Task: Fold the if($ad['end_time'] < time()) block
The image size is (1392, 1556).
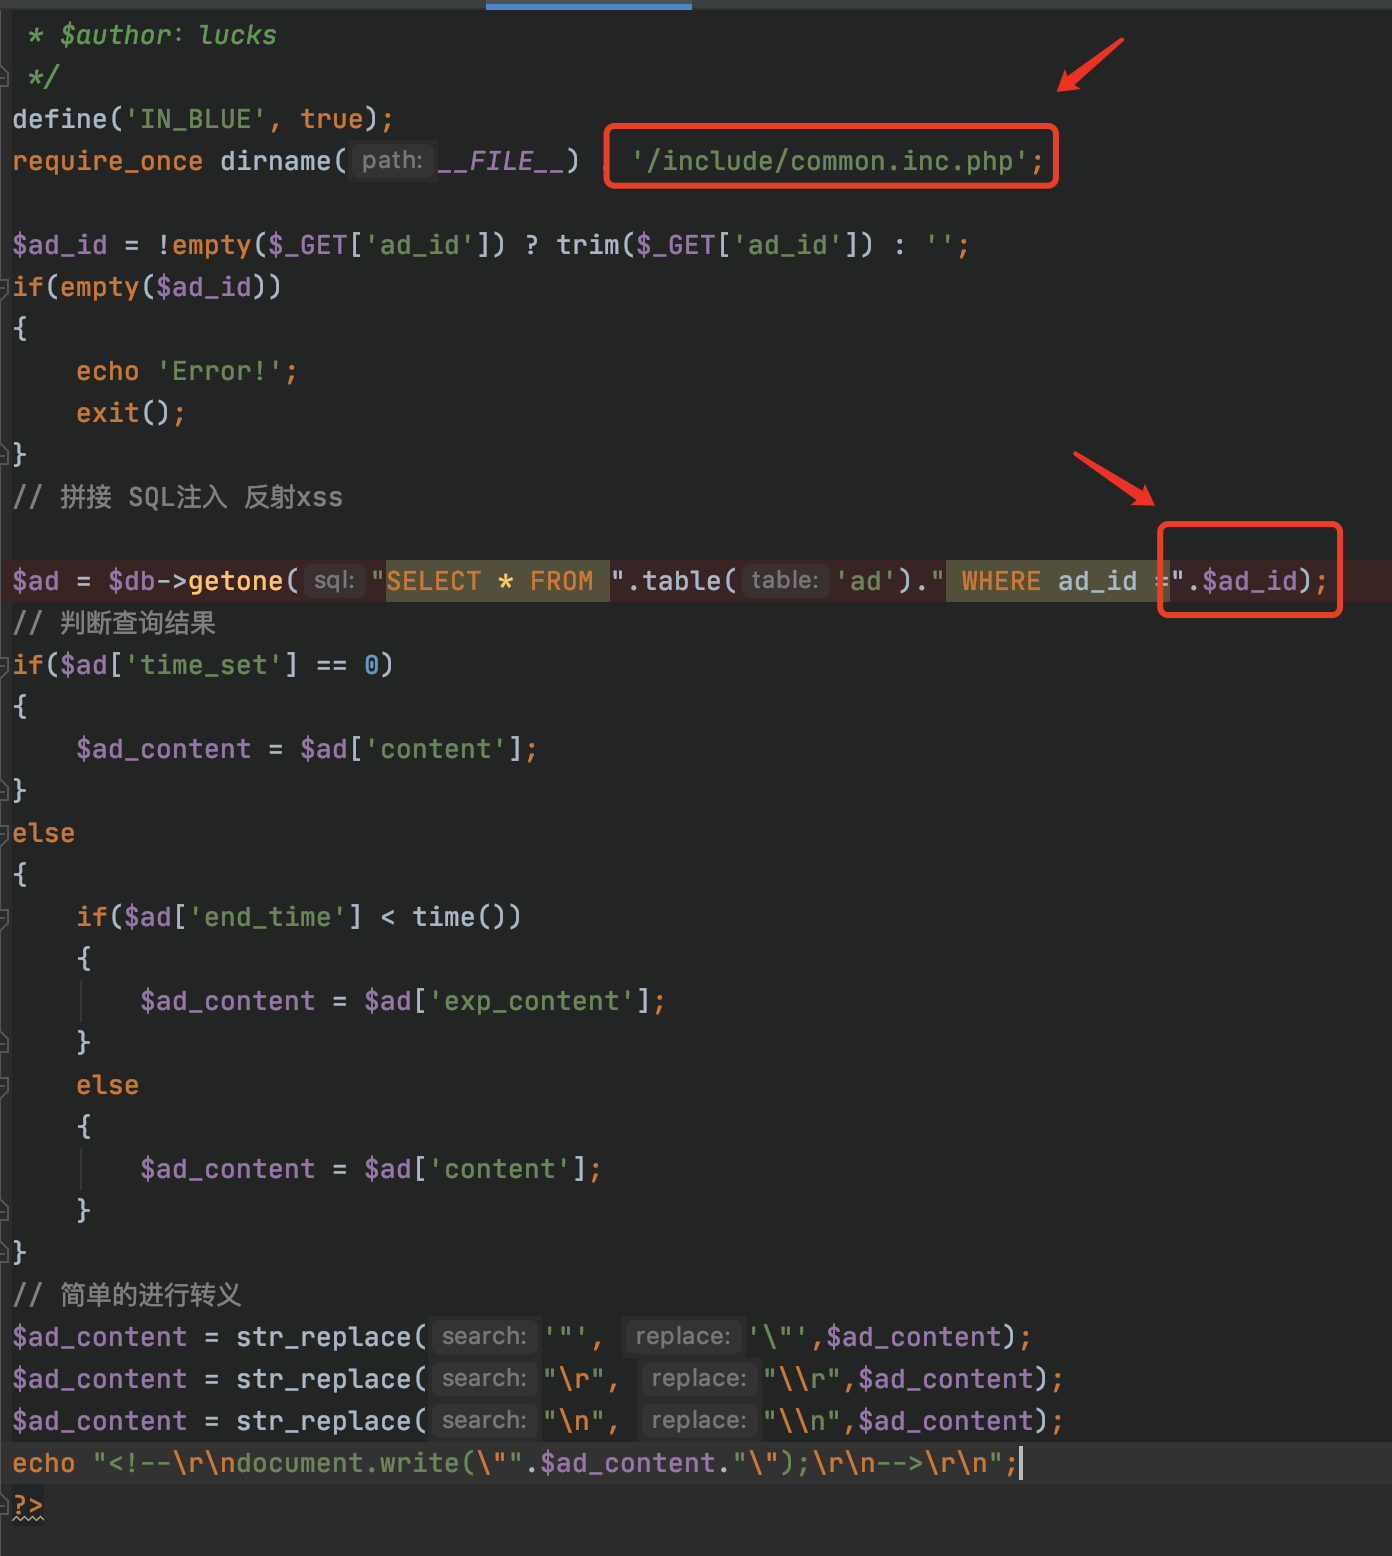Action: click(5, 917)
